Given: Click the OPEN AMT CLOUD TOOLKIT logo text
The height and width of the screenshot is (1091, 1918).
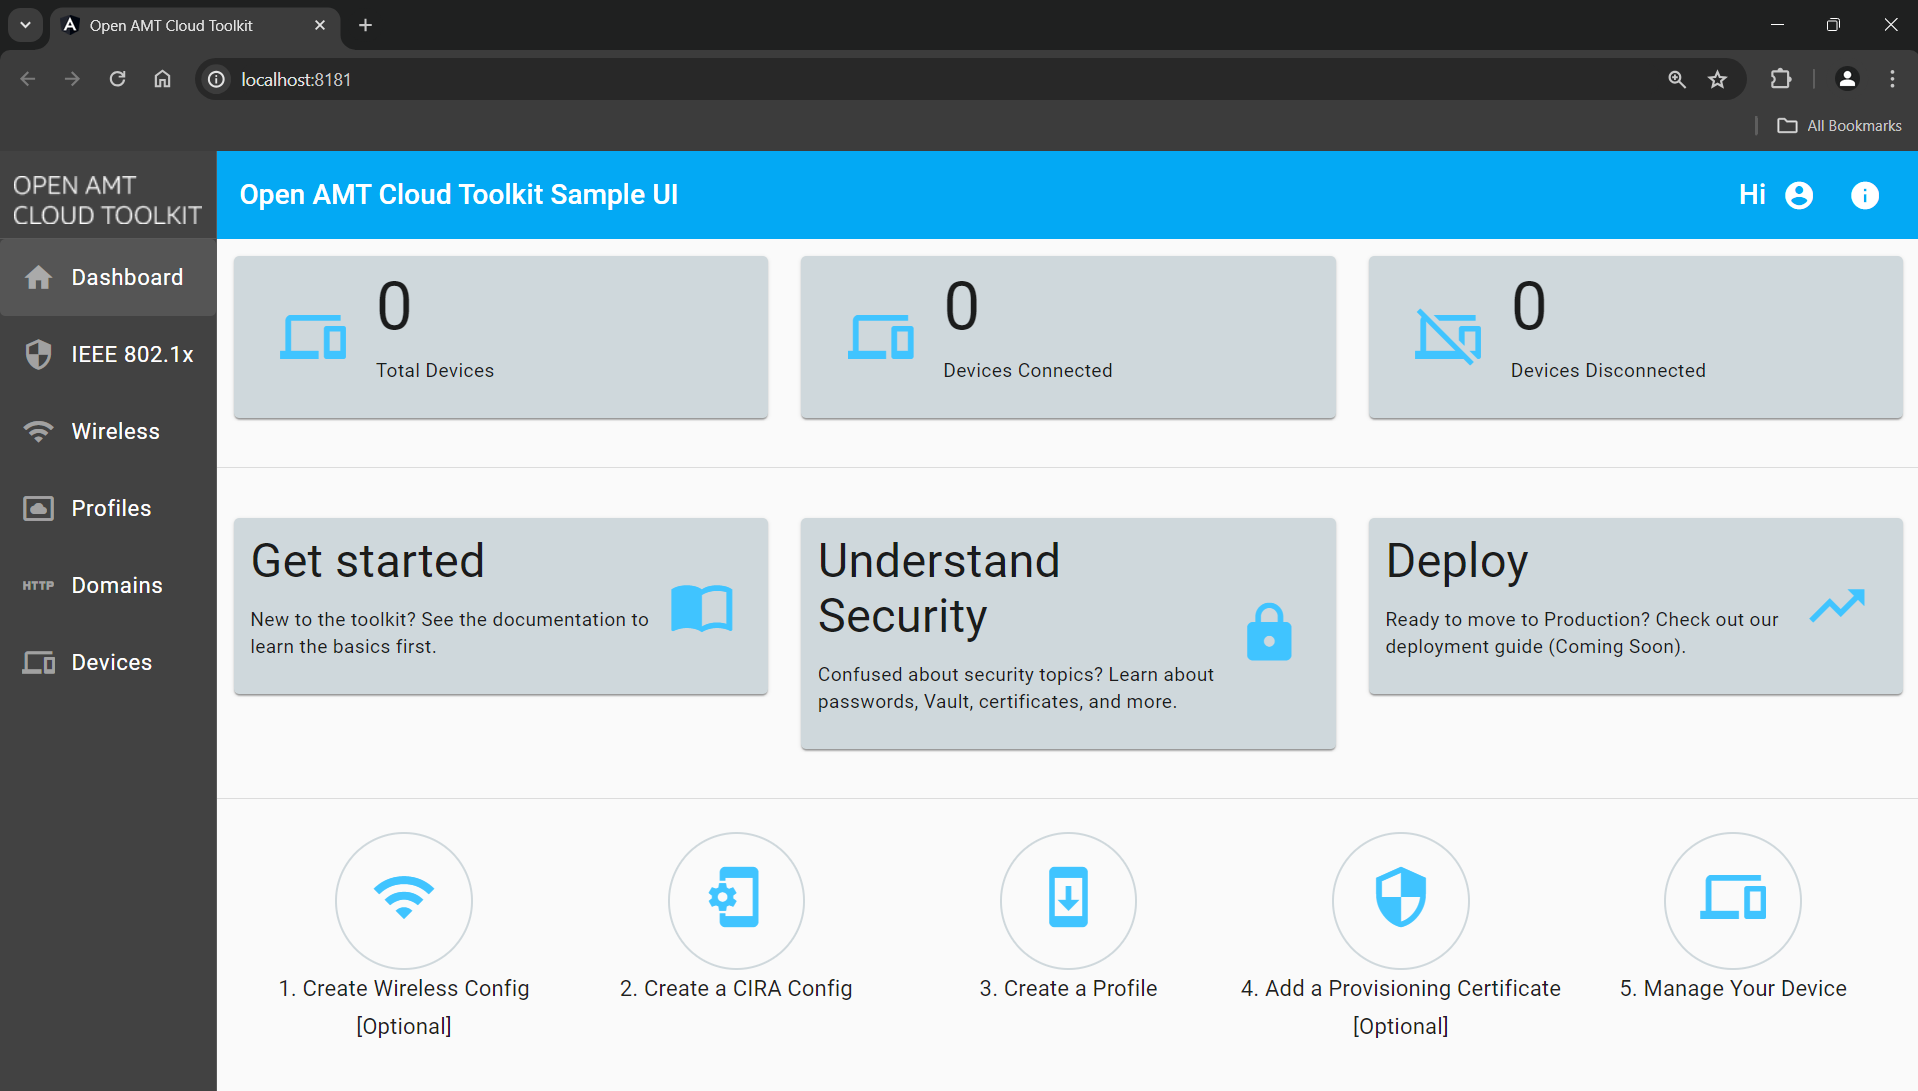Looking at the screenshot, I should click(x=107, y=200).
